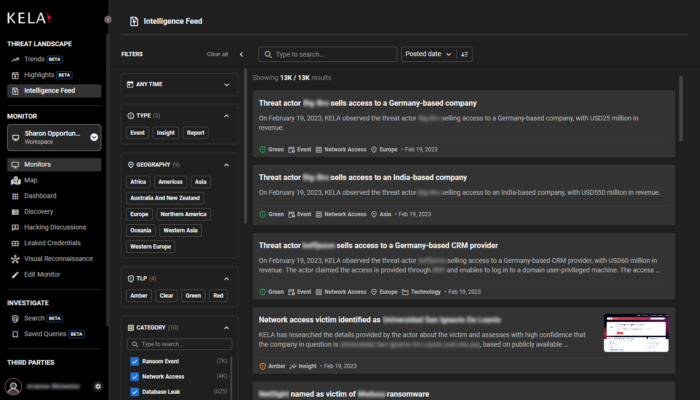
Task: Open Trends in Threat Landscape
Action: pyautogui.click(x=34, y=59)
